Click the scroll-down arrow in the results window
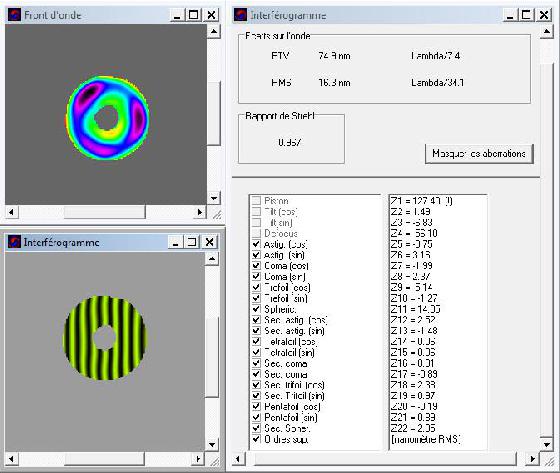 (547, 444)
